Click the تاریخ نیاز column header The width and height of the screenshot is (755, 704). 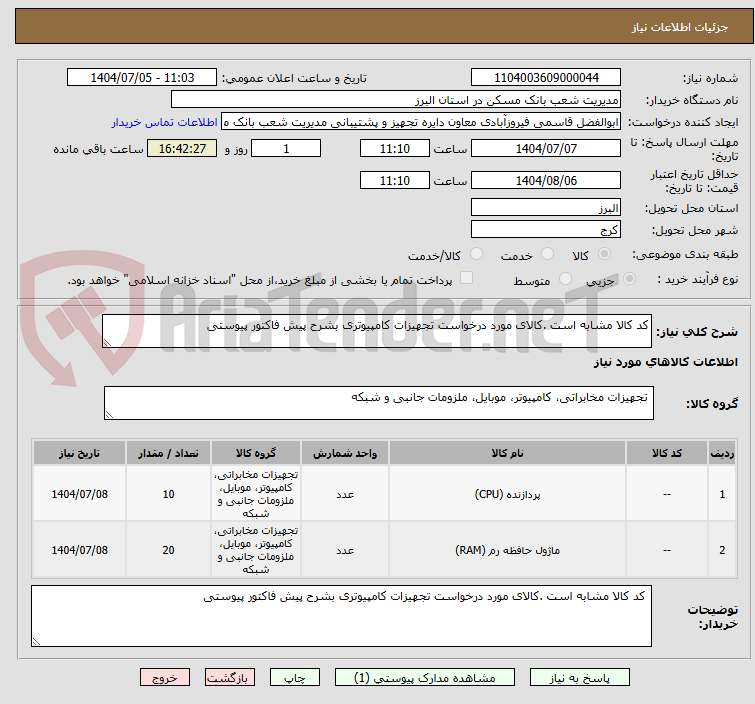tap(79, 453)
